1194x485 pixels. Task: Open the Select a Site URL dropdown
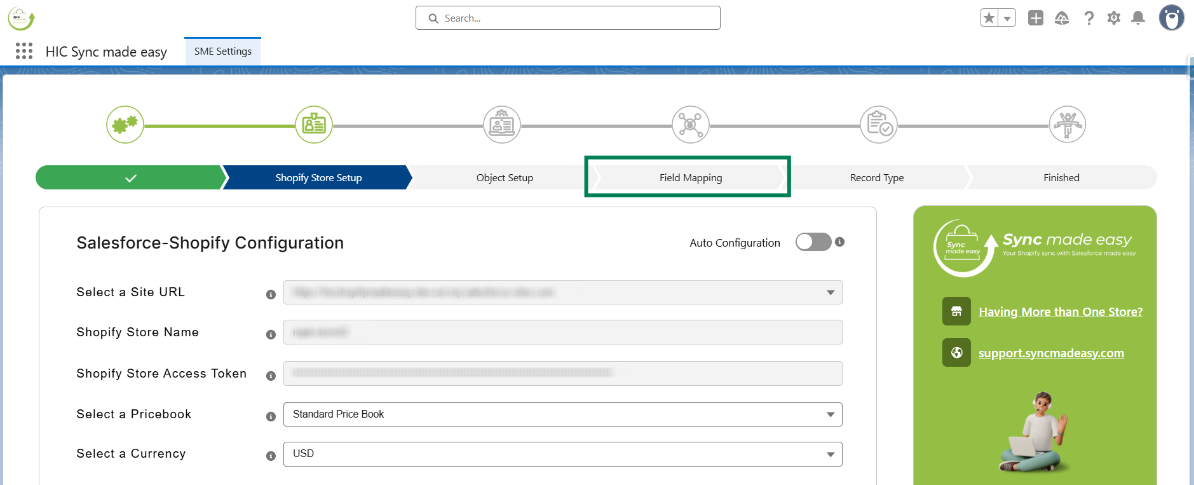(x=563, y=292)
